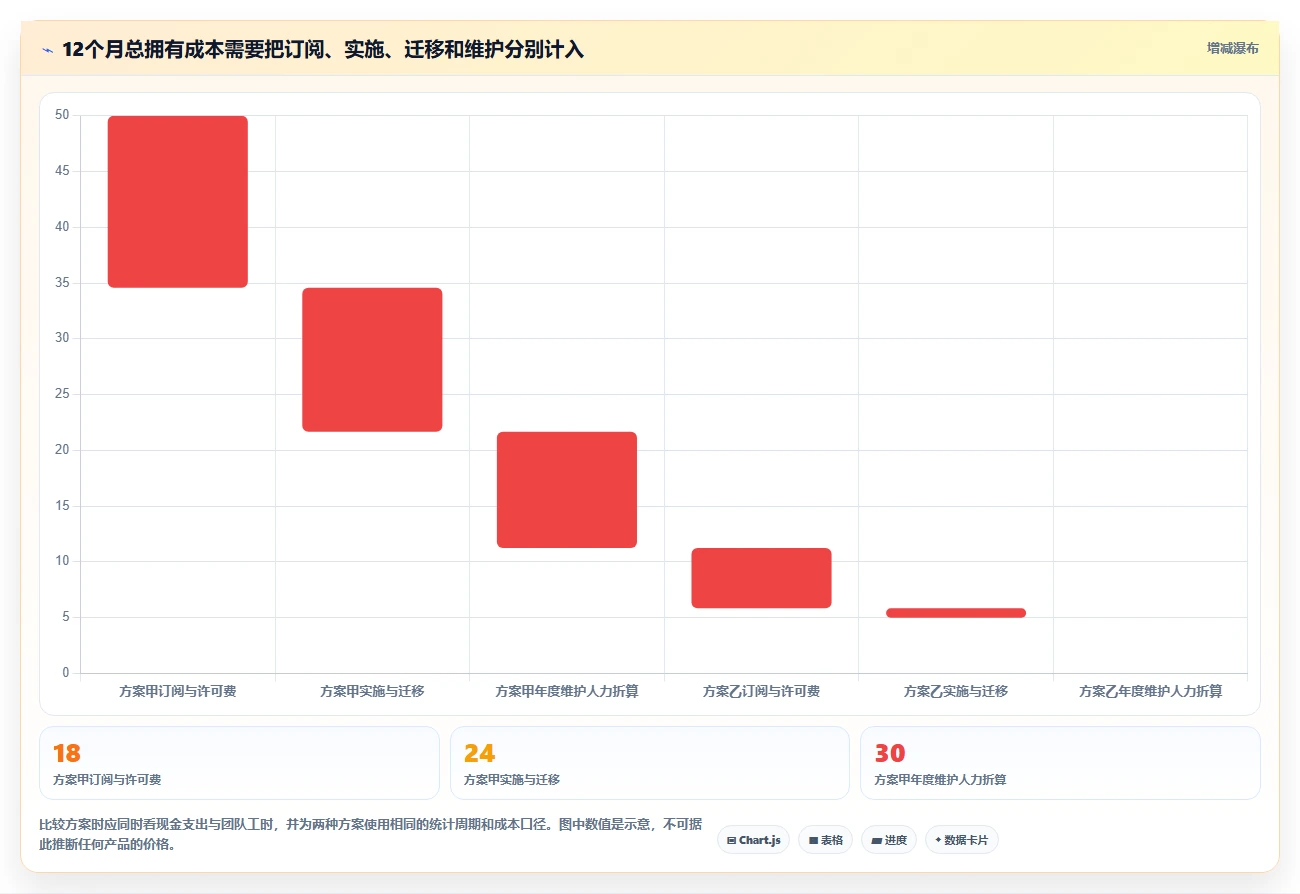Viewport: 1300px width, 894px height.
Task: Open the data card showing 18
Action: click(239, 763)
